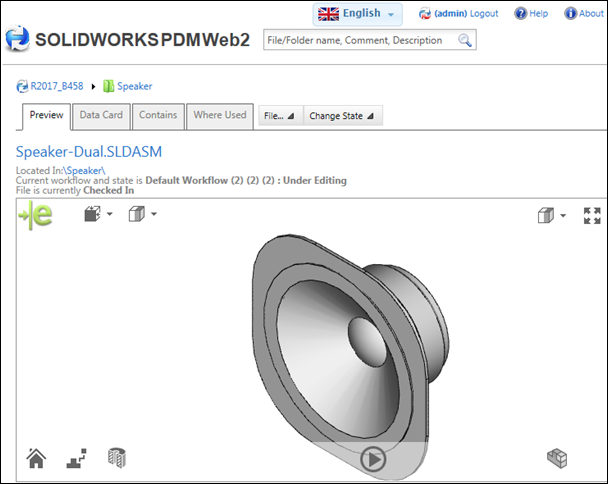Click the eDrawings logo icon in viewer
Viewport: 608px width, 484px height.
pyautogui.click(x=37, y=215)
